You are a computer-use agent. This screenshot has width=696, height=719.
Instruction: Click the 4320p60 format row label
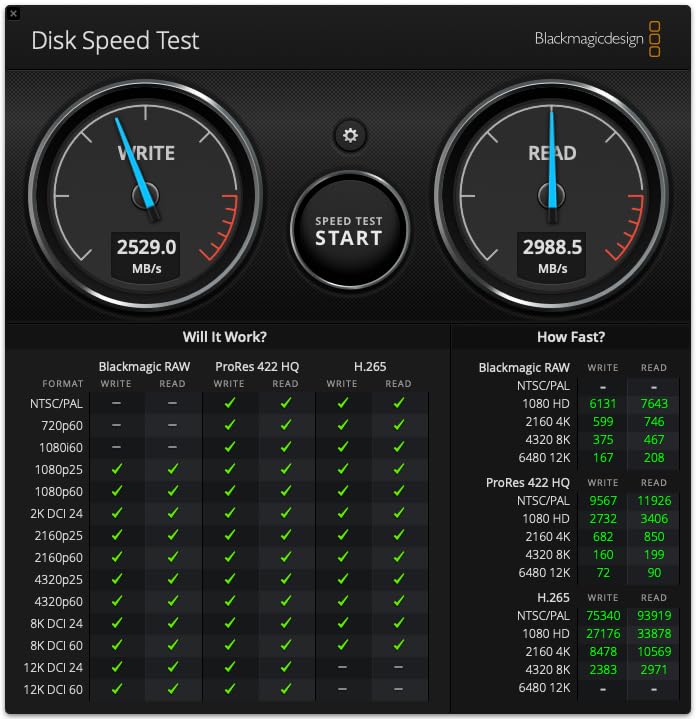59,602
